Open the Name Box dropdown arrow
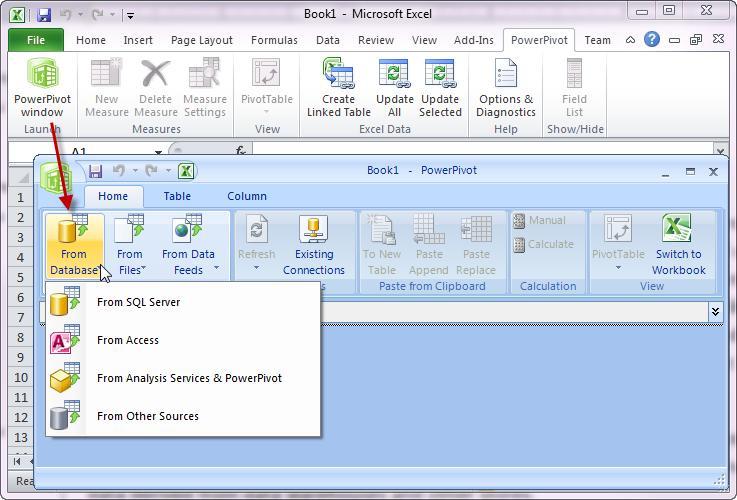 (x=158, y=151)
